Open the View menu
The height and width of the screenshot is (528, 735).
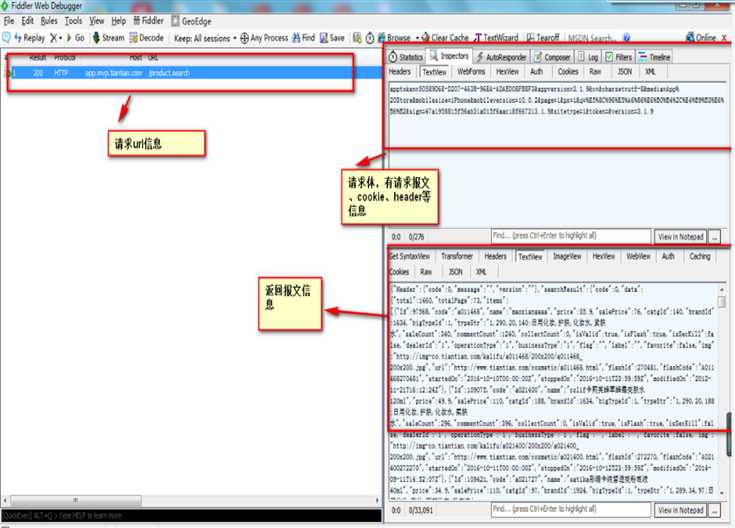tap(97, 21)
